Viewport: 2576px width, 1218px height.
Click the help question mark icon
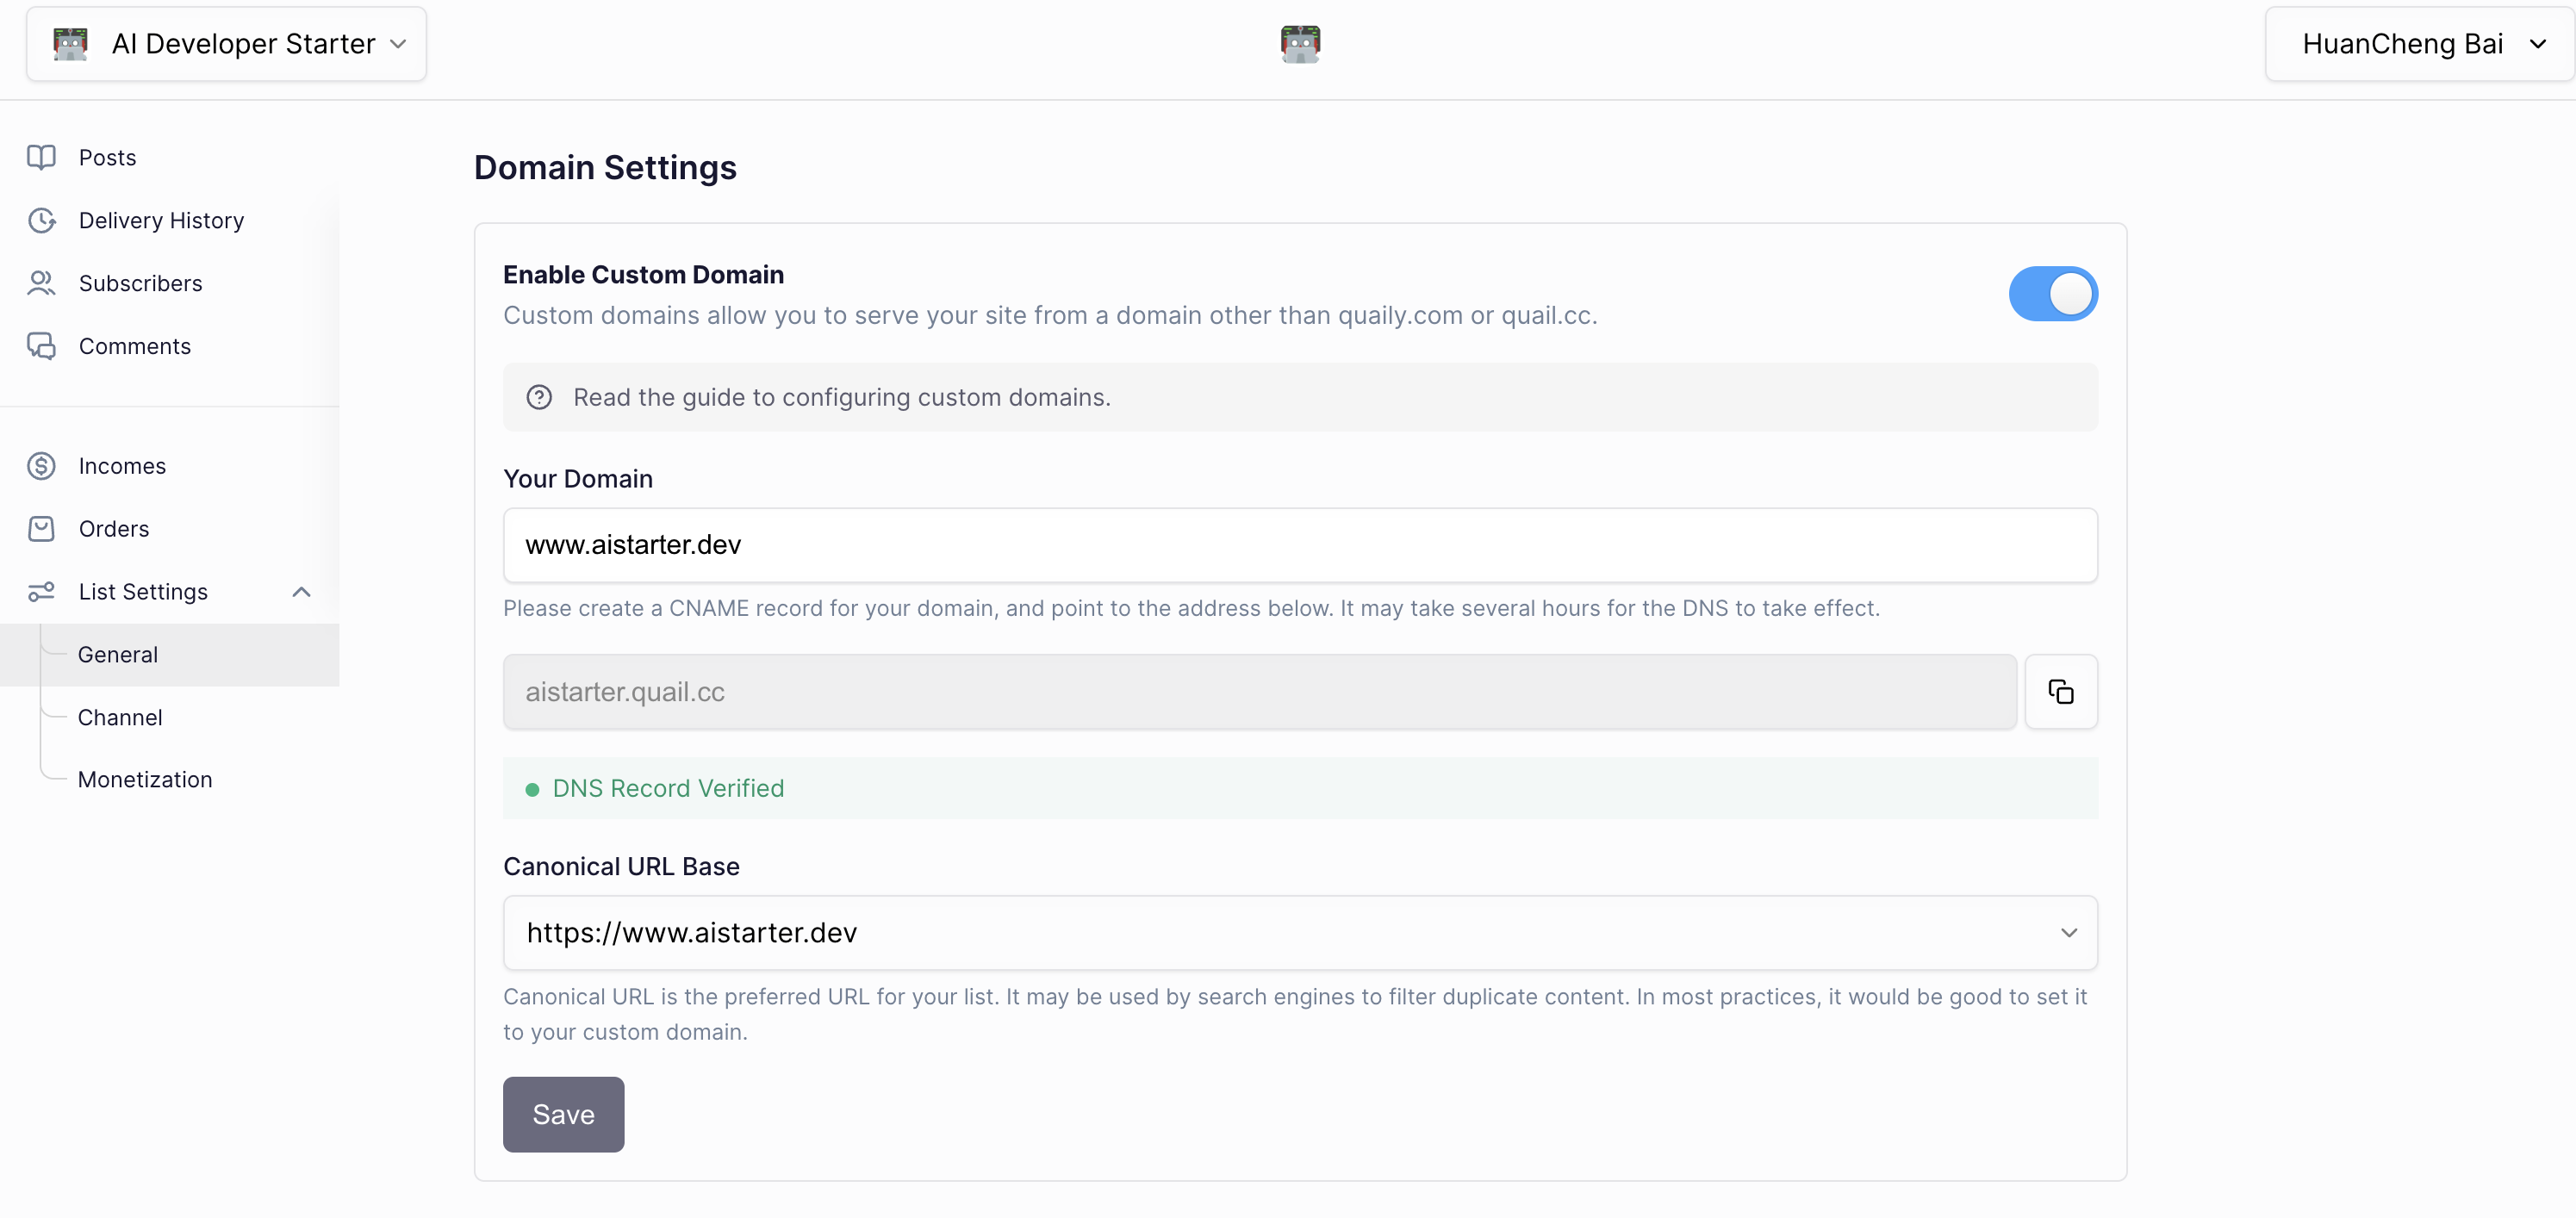(x=539, y=397)
